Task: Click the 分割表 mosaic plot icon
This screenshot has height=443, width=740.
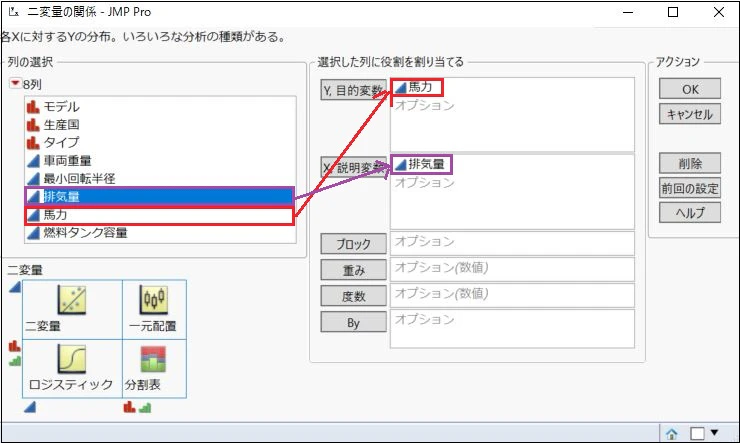Action: point(153,359)
